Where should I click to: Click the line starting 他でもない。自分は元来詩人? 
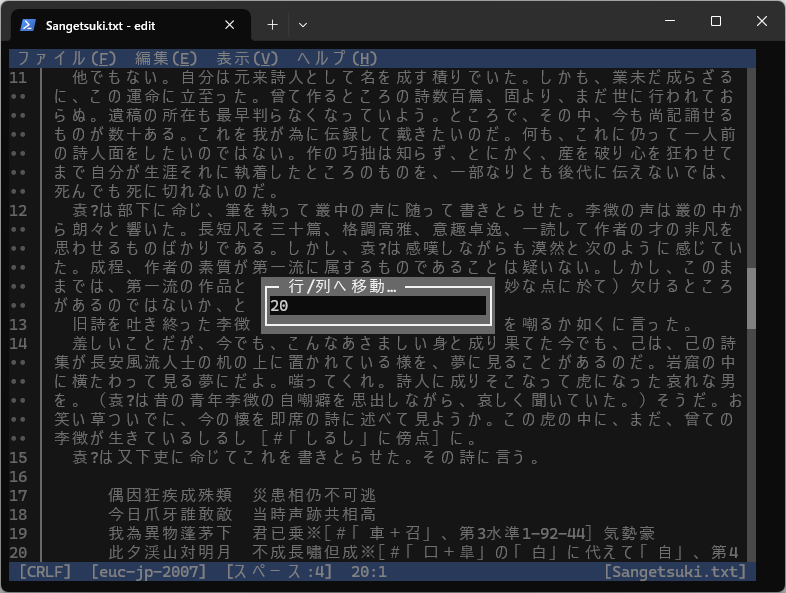point(404,78)
